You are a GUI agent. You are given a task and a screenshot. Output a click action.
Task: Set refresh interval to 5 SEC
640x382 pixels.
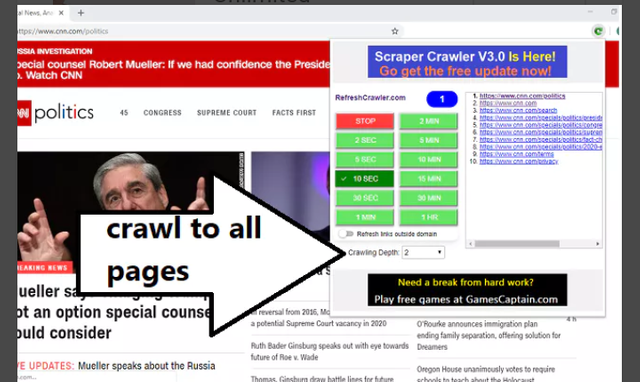coord(365,160)
